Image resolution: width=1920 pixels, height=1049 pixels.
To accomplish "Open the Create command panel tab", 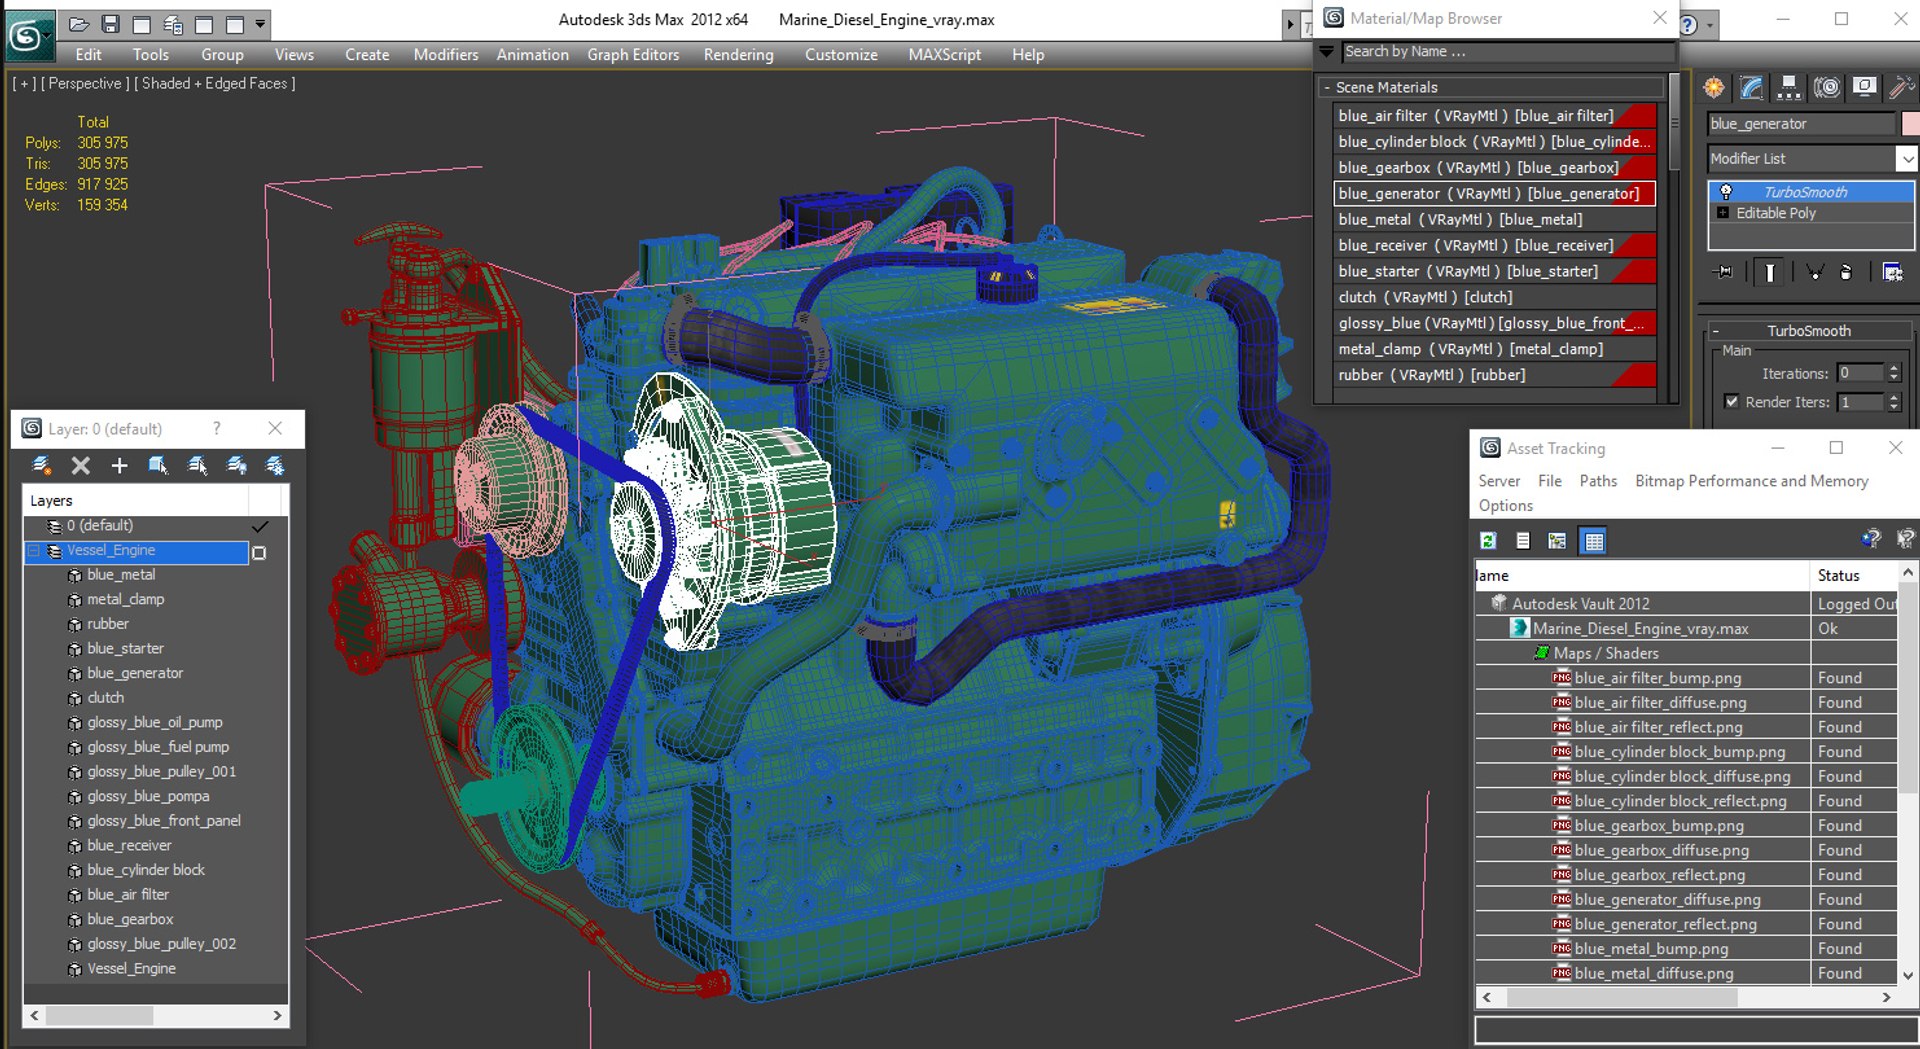I will coord(1714,88).
